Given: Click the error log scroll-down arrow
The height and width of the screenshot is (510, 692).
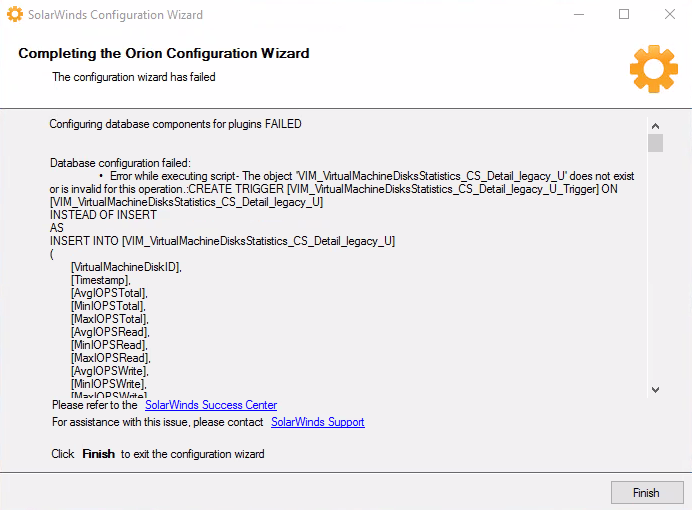Looking at the screenshot, I should tap(655, 390).
